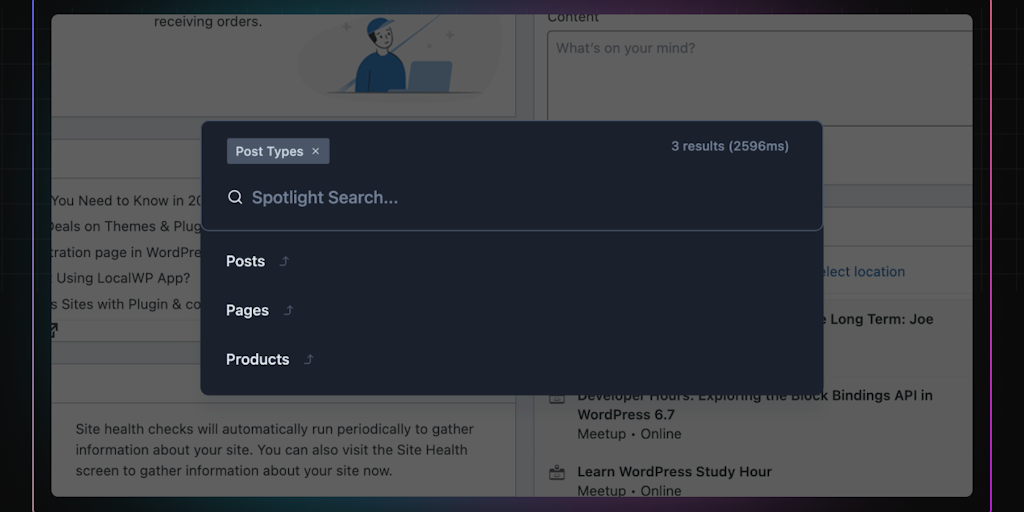Click the external link icon below news list
This screenshot has height=512, width=1024.
[x=53, y=330]
